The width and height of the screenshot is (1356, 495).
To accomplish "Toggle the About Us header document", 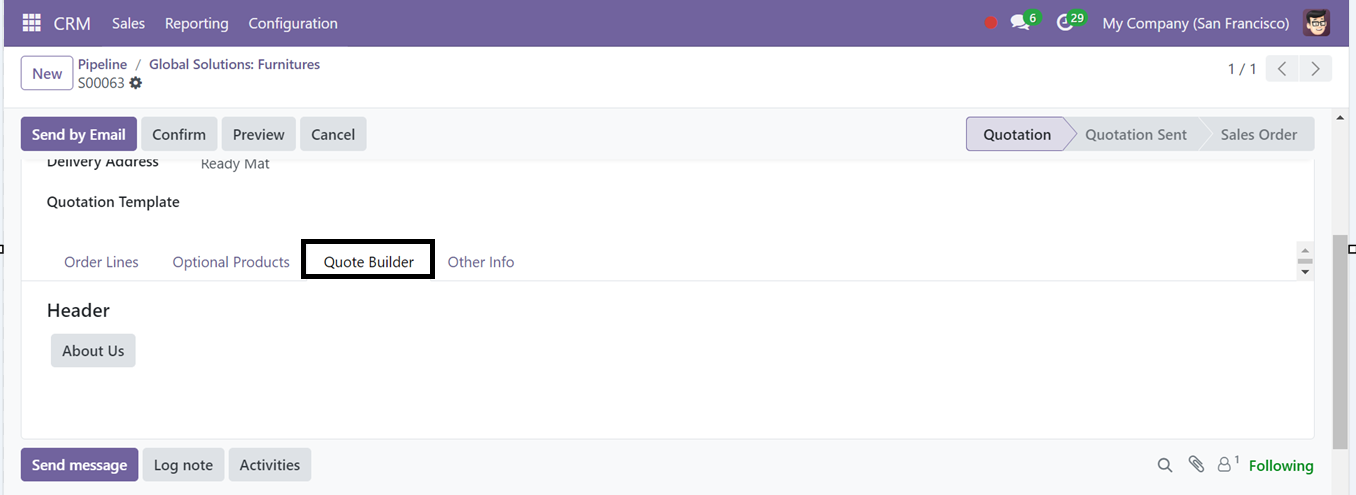I will 93,351.
